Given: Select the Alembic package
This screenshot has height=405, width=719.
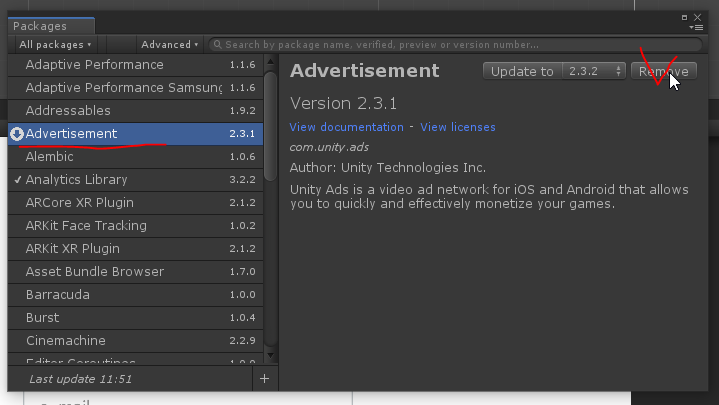Looking at the screenshot, I should (x=135, y=156).
